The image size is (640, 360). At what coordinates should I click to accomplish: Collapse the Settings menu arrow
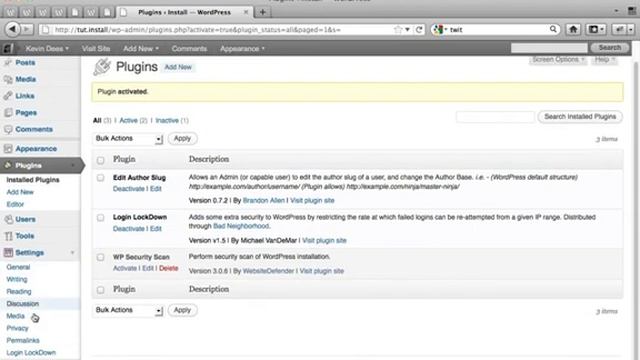point(72,253)
